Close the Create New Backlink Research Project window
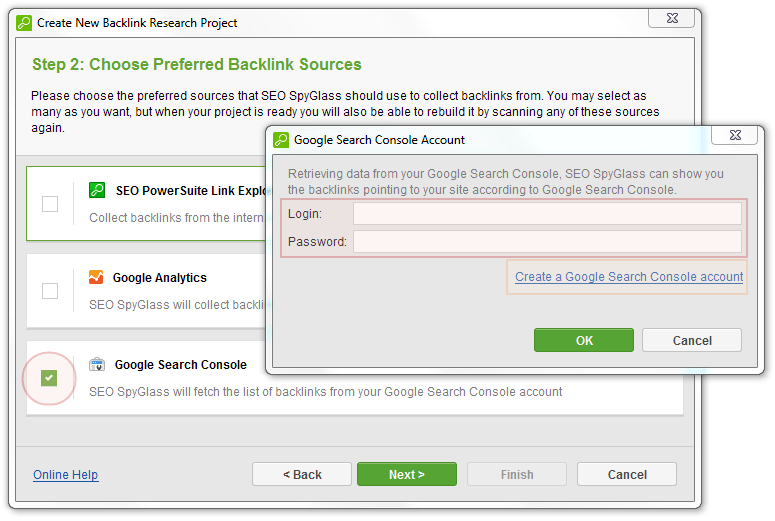The width and height of the screenshot is (775, 521). pyautogui.click(x=671, y=17)
